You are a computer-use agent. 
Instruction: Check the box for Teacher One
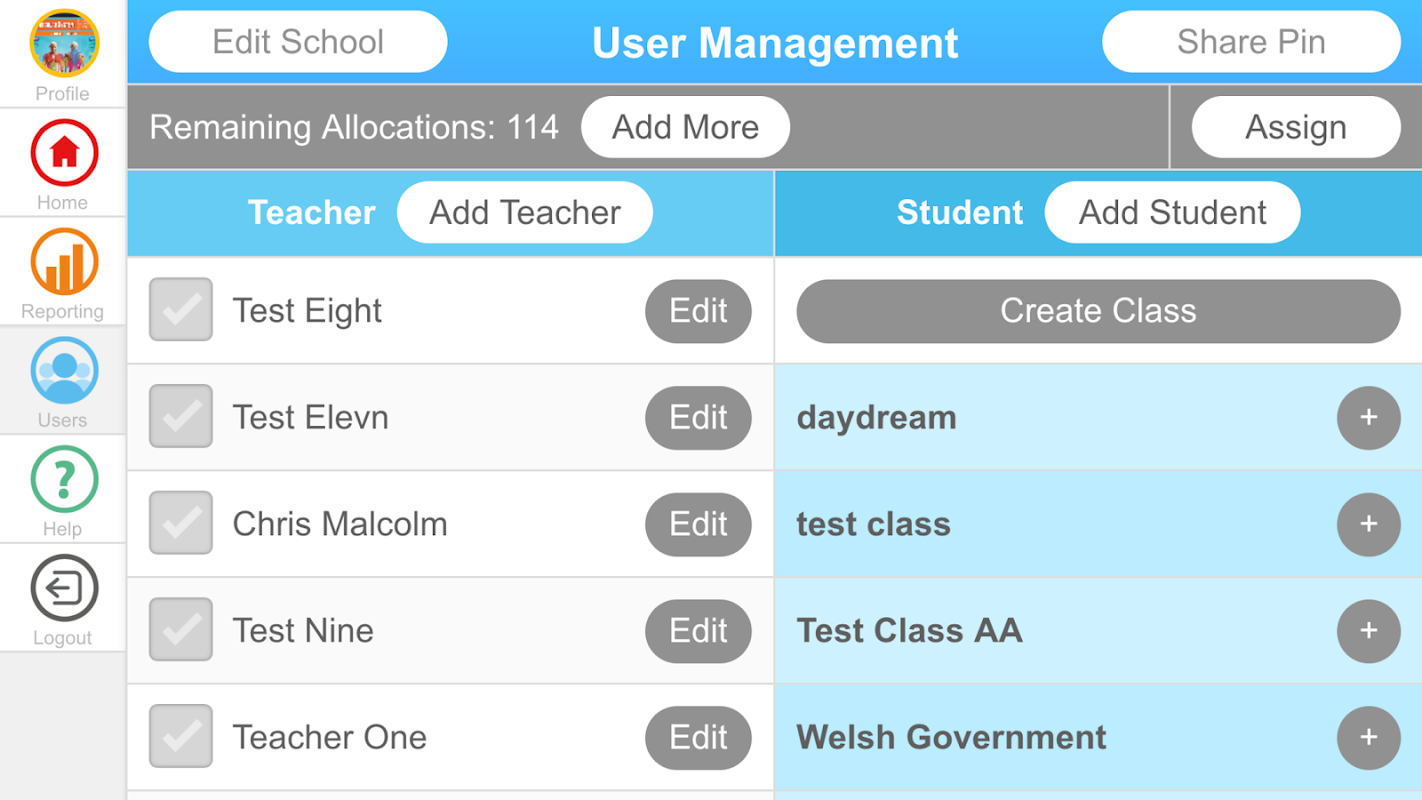click(x=181, y=736)
